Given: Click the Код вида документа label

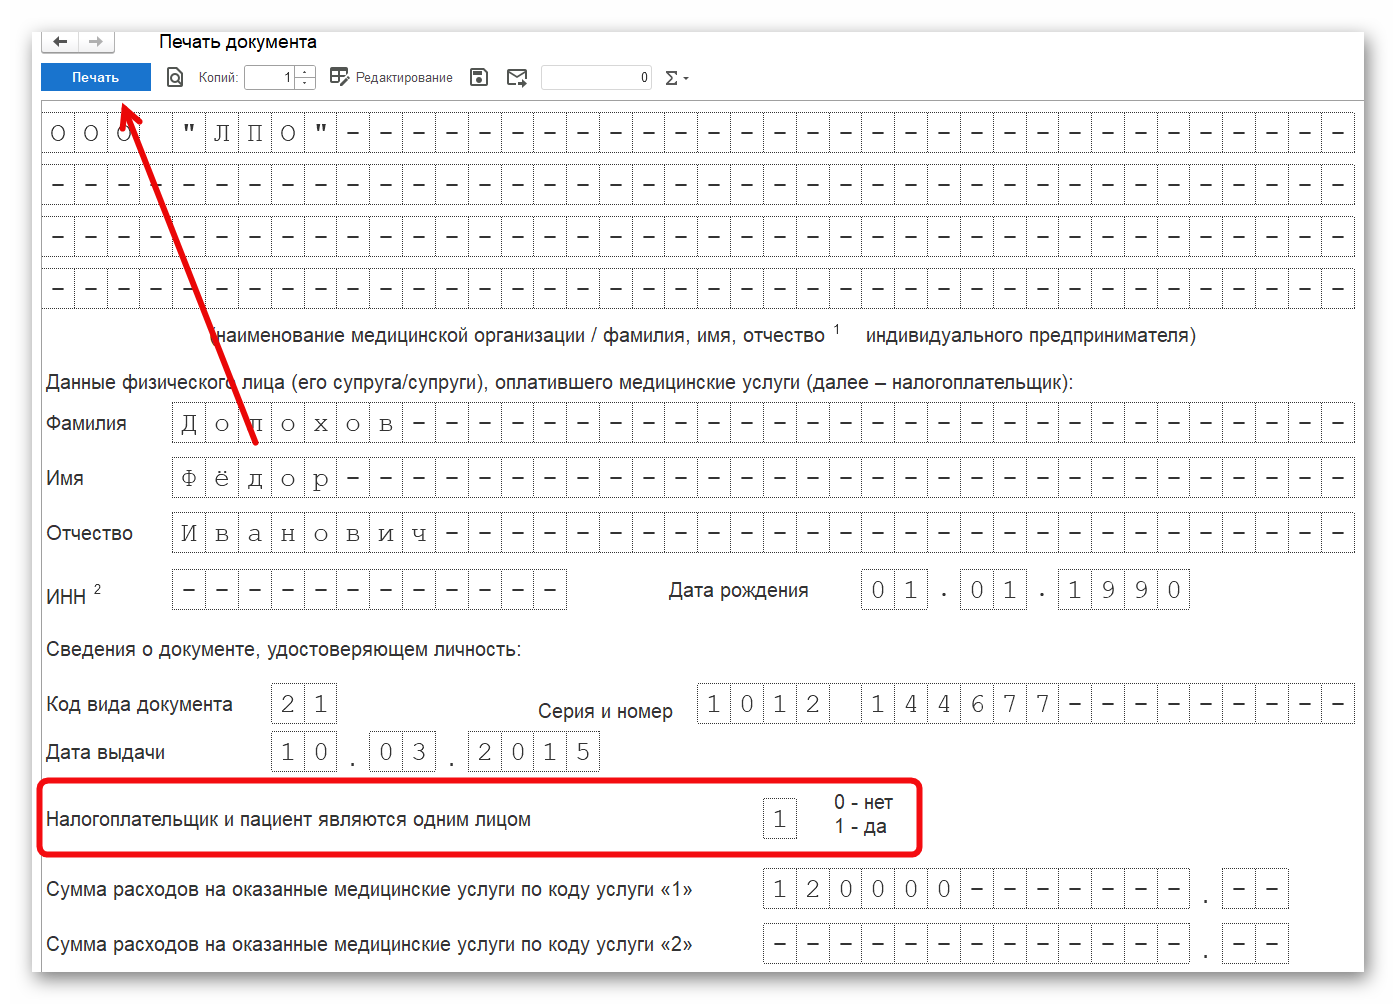Looking at the screenshot, I should (x=139, y=704).
